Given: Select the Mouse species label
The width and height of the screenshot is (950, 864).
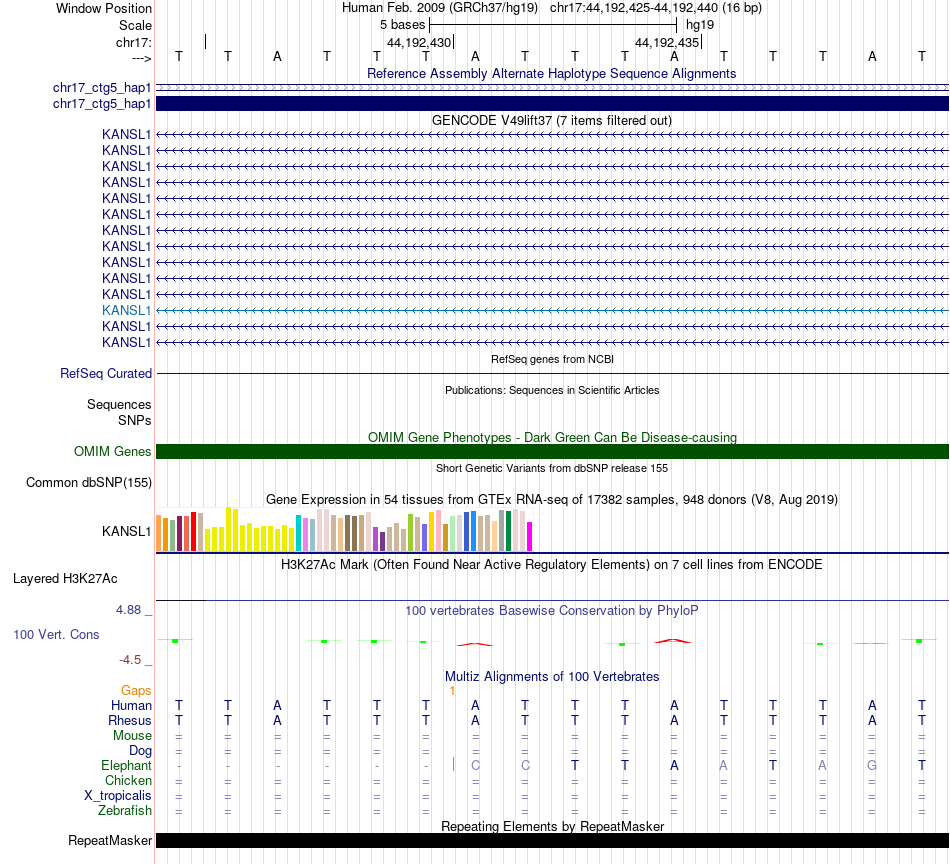Looking at the screenshot, I should (132, 736).
